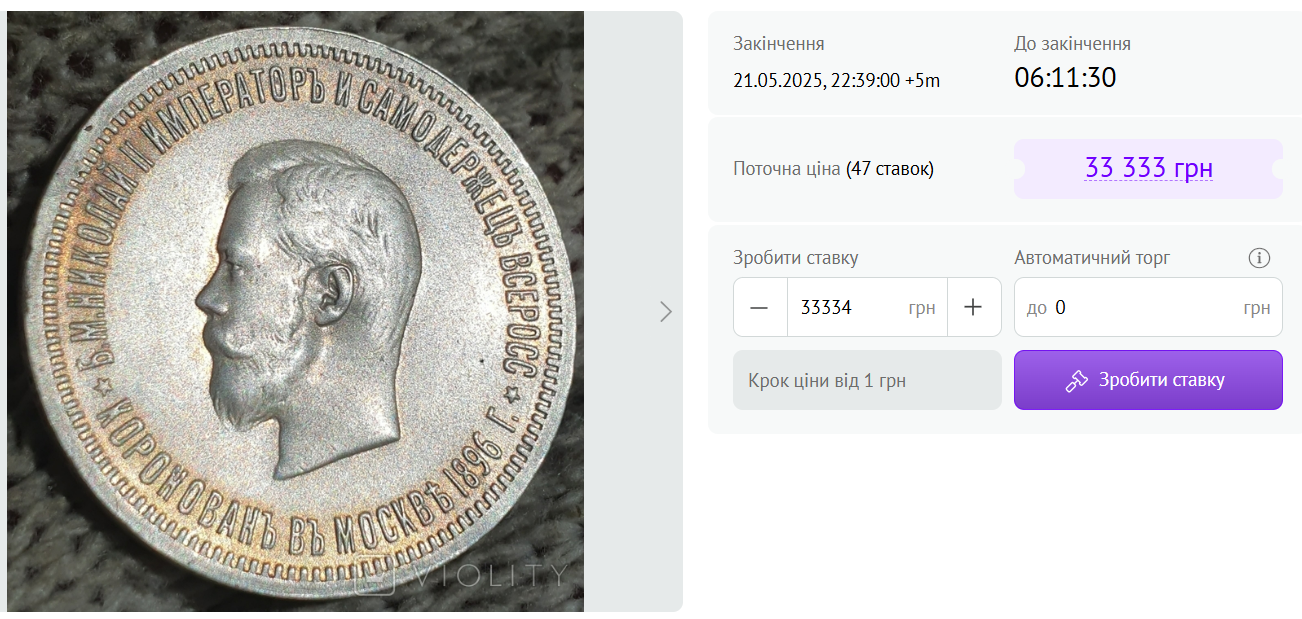
Task: Click the Поточна ціна label
Action: click(786, 169)
